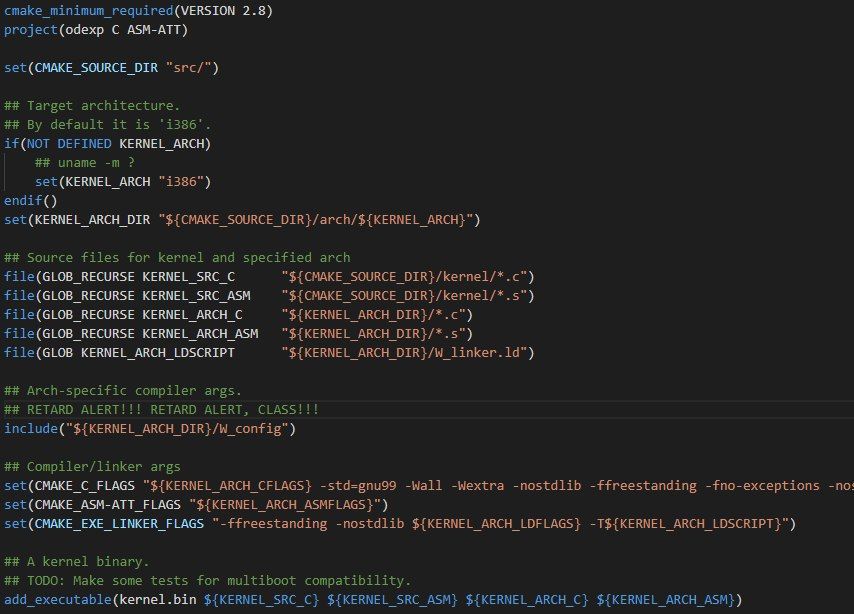Click the cmake_minimum_required command name
The width and height of the screenshot is (854, 614).
(x=89, y=11)
